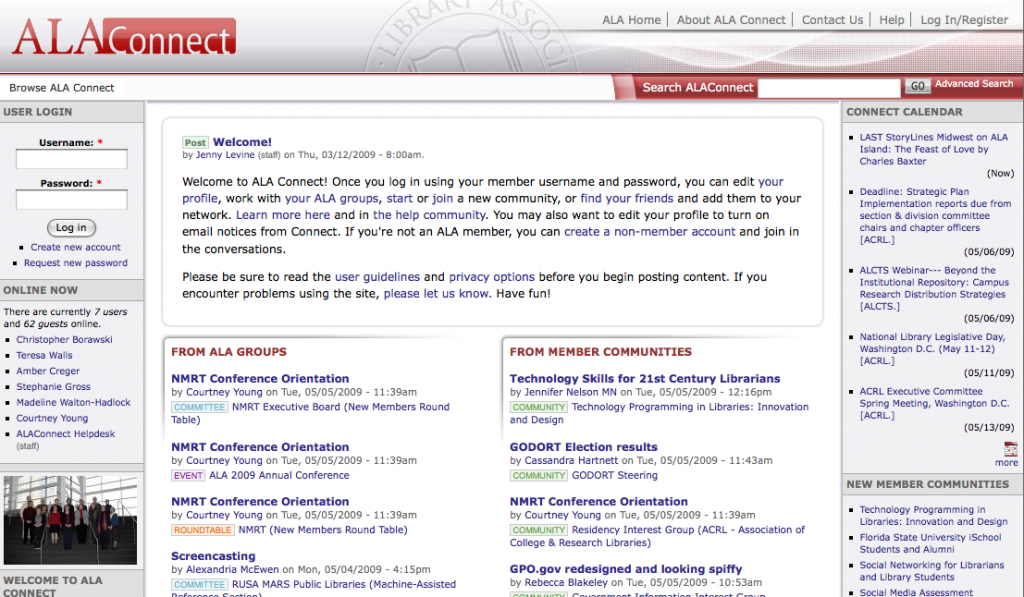Open Advanced Search

[974, 85]
